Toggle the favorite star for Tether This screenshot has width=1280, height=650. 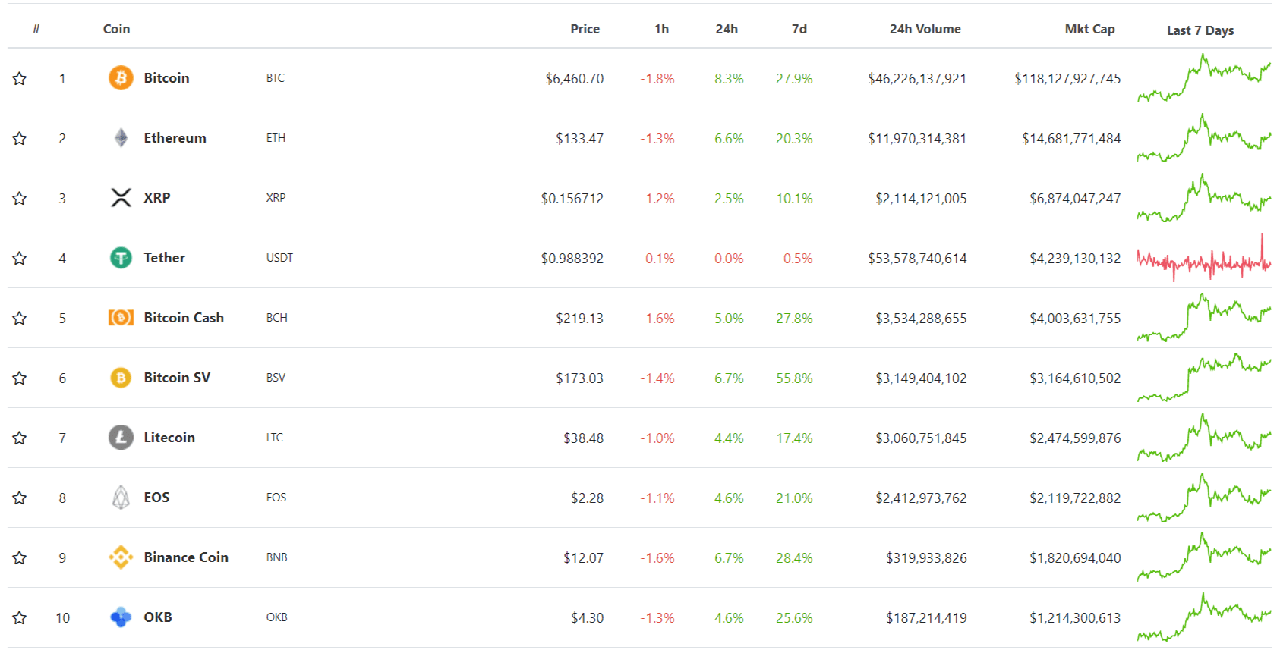(19, 258)
